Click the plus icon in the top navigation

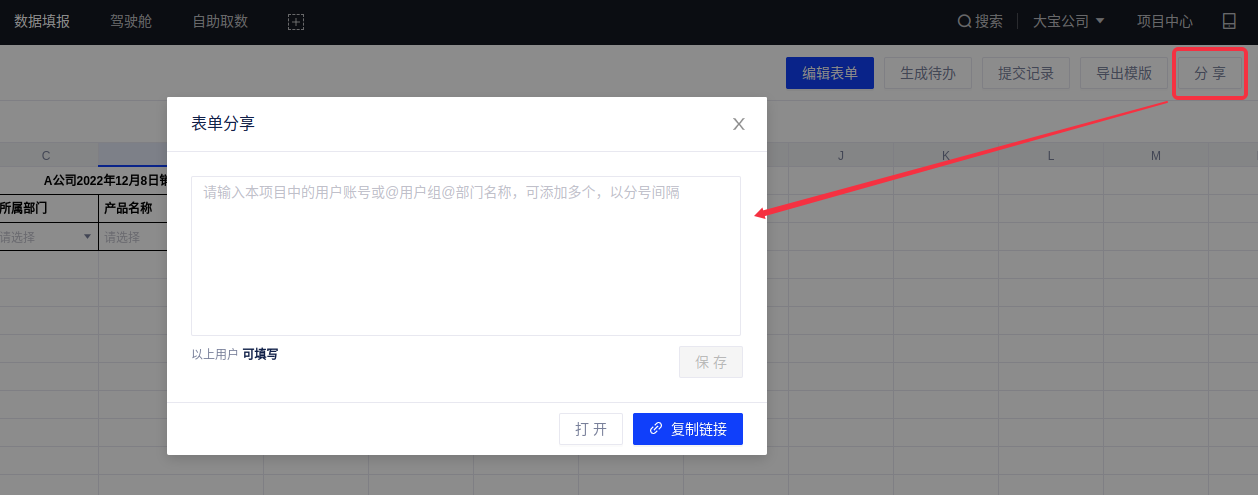coord(296,22)
